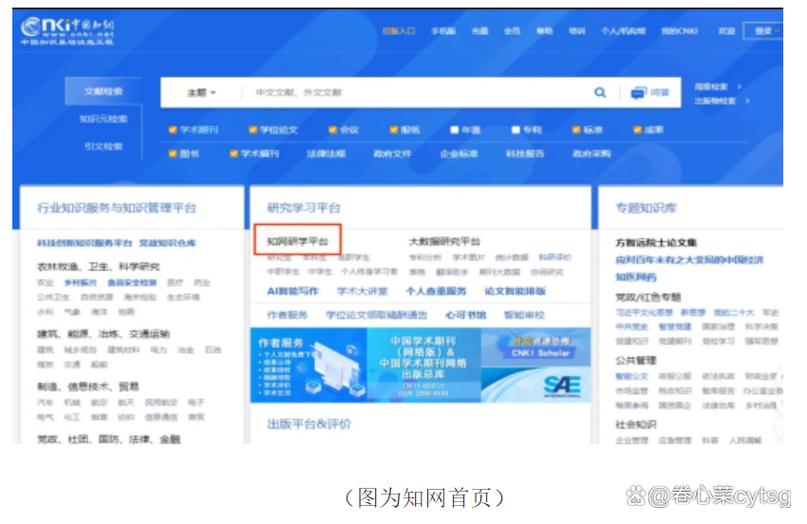Click the 公共管理 heading
This screenshot has height=524, width=807.
636,360
